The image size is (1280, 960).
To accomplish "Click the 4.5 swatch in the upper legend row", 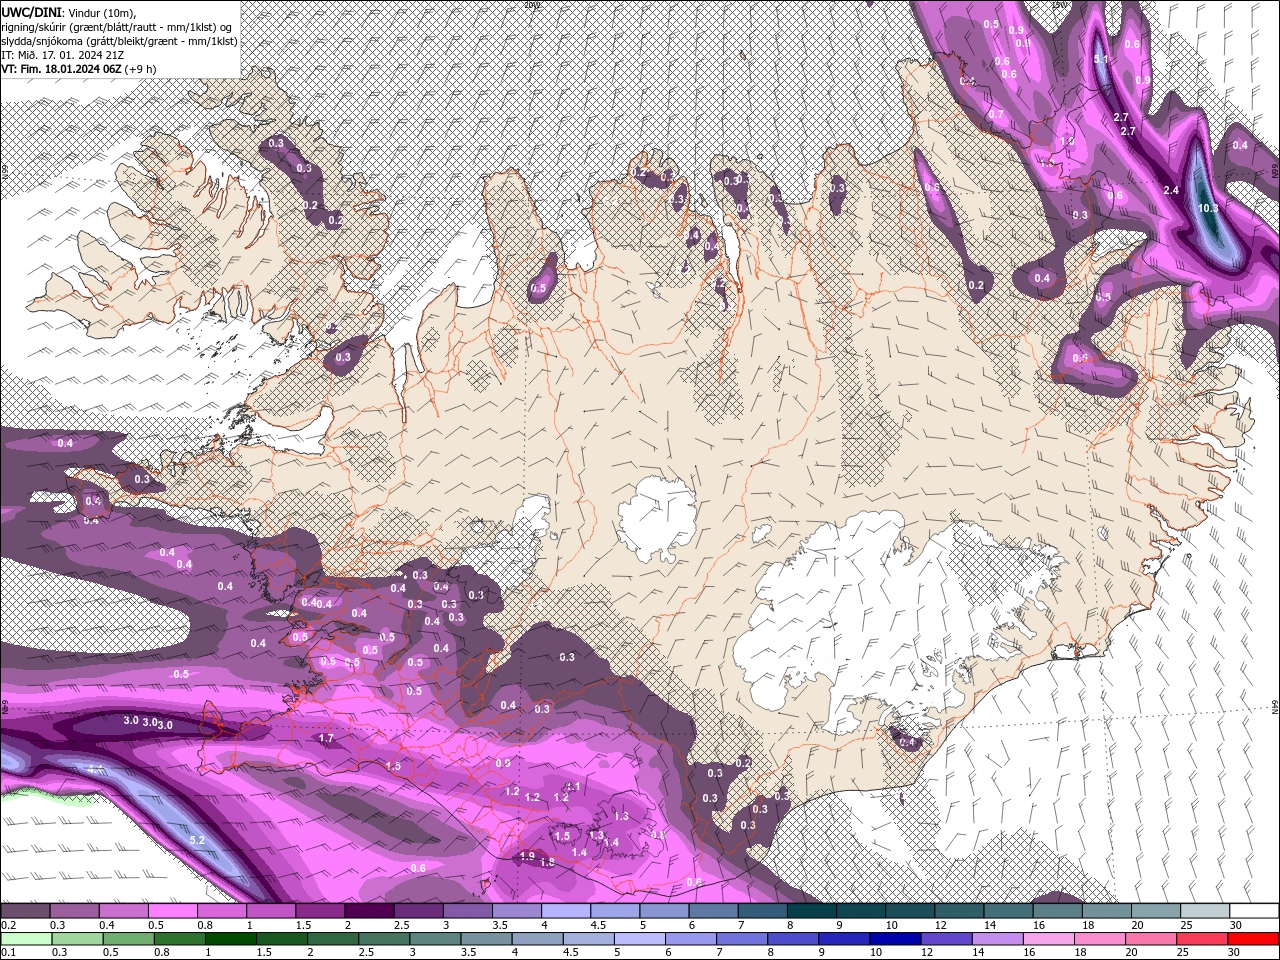I will [x=614, y=911].
